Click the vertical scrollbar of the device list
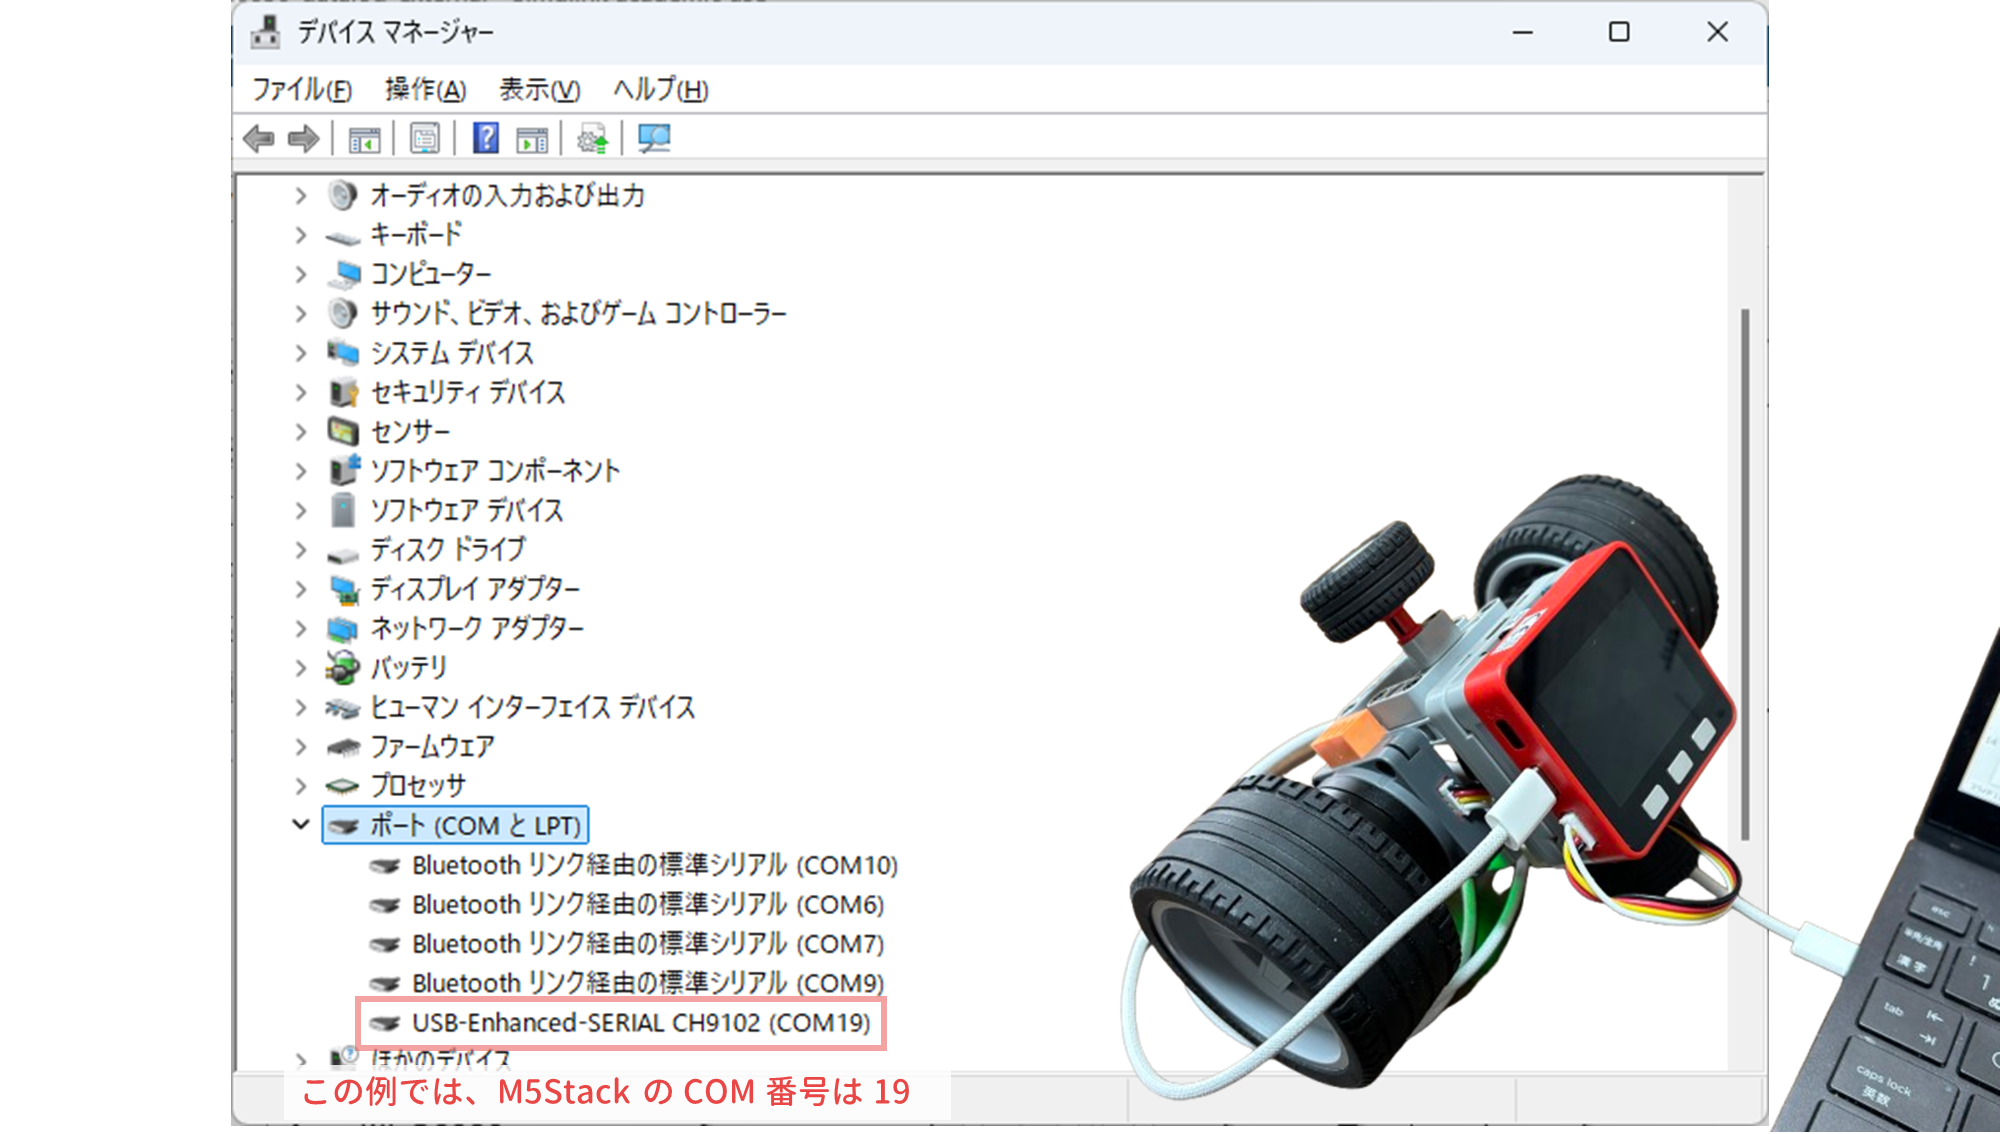This screenshot has height=1134, width=2000. coord(1744,600)
